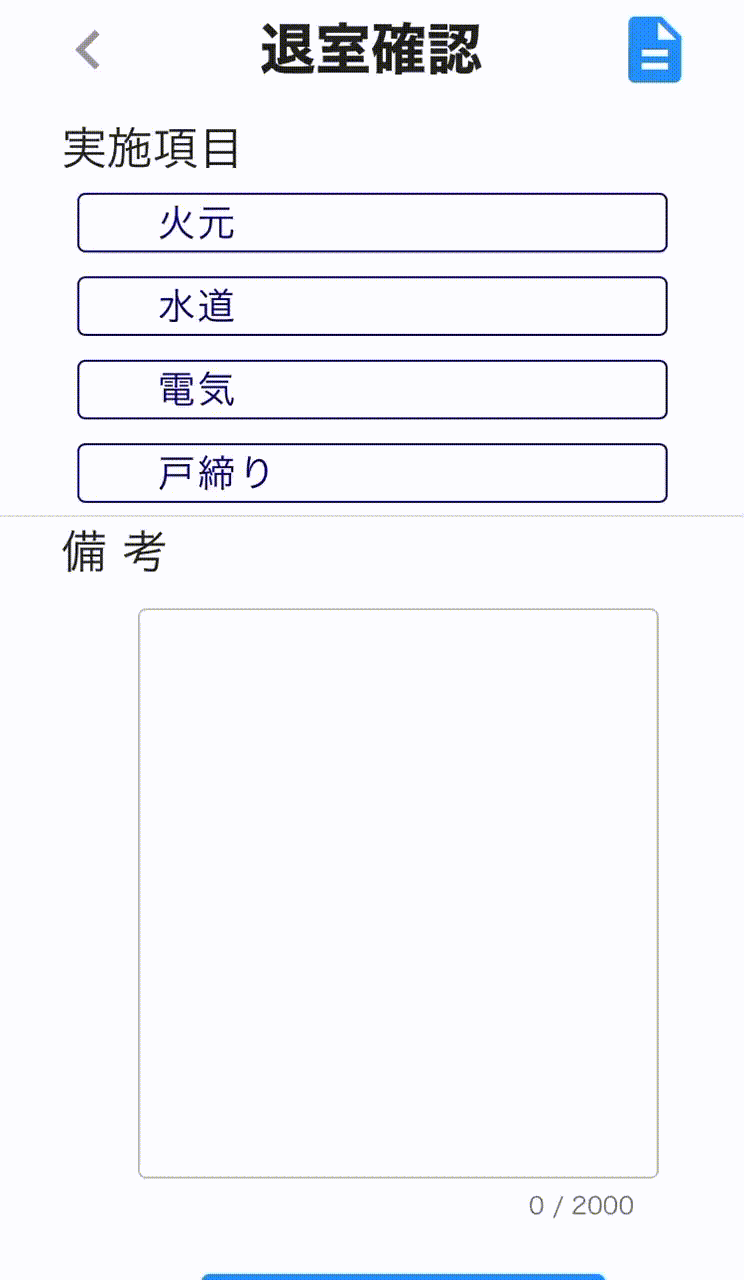Image resolution: width=744 pixels, height=1280 pixels.
Task: Tap the 実施項目 section heading
Action: click(152, 149)
